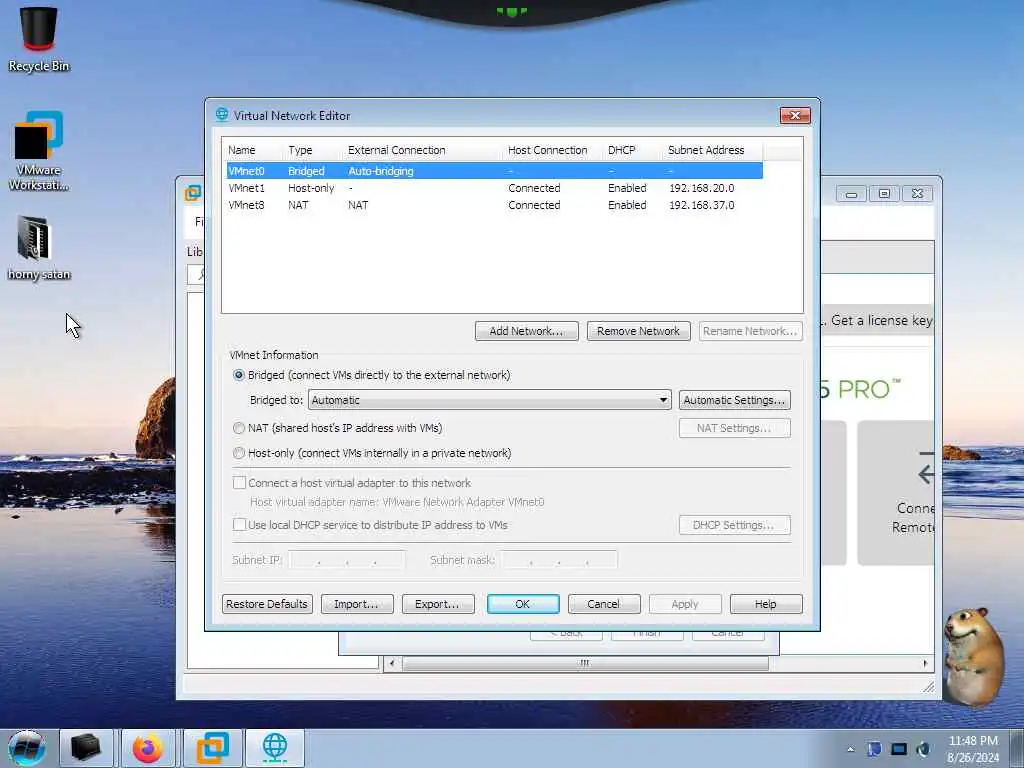
Task: Click the Show desktop strip
Action: pos(1017,748)
